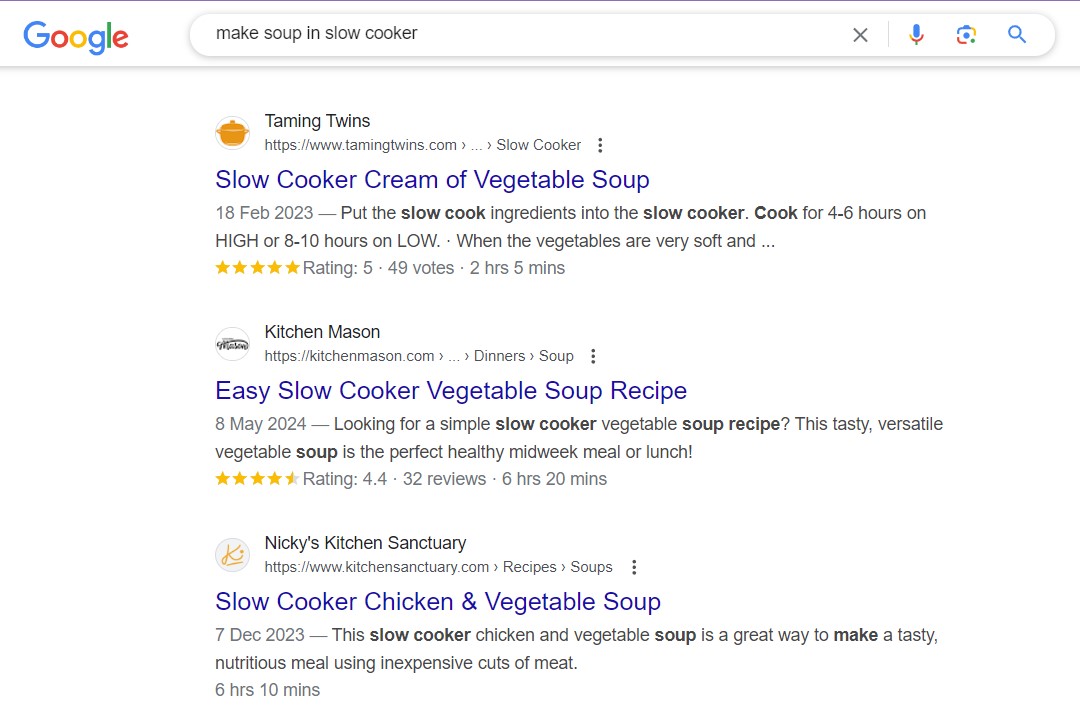Click the Taming Twins site name
Viewport: 1080px width, 711px height.
(317, 121)
